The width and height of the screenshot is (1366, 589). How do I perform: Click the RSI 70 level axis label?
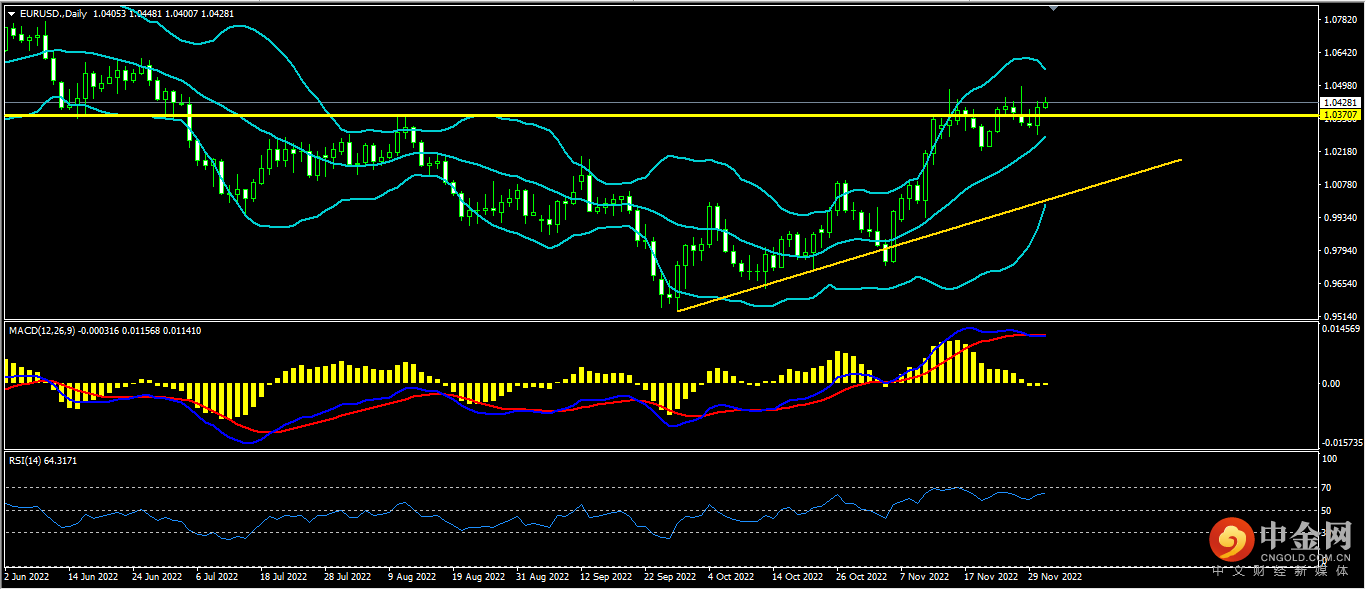tap(1328, 488)
